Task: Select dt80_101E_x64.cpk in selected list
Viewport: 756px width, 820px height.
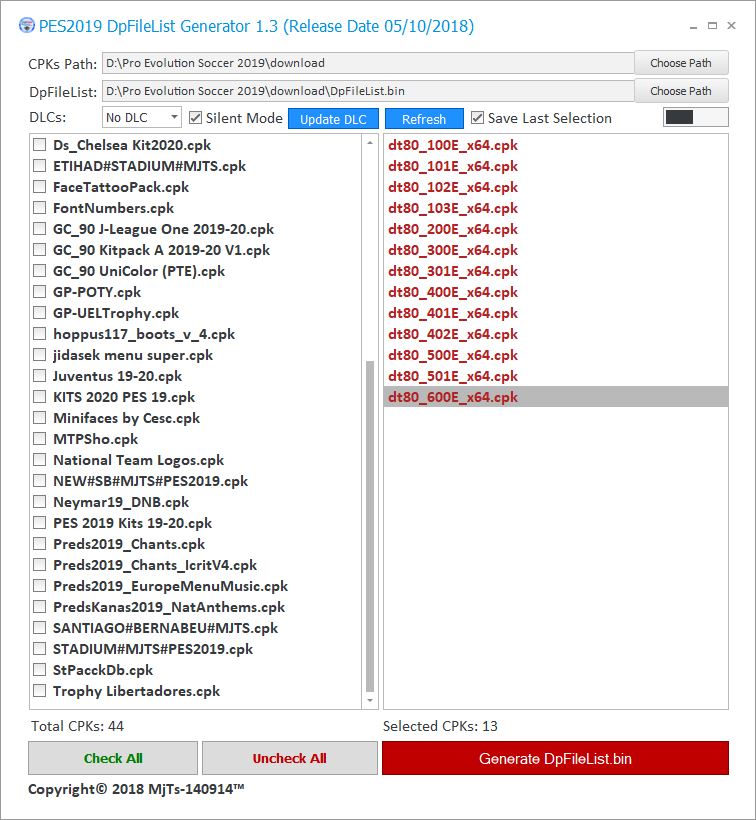Action: (556, 166)
